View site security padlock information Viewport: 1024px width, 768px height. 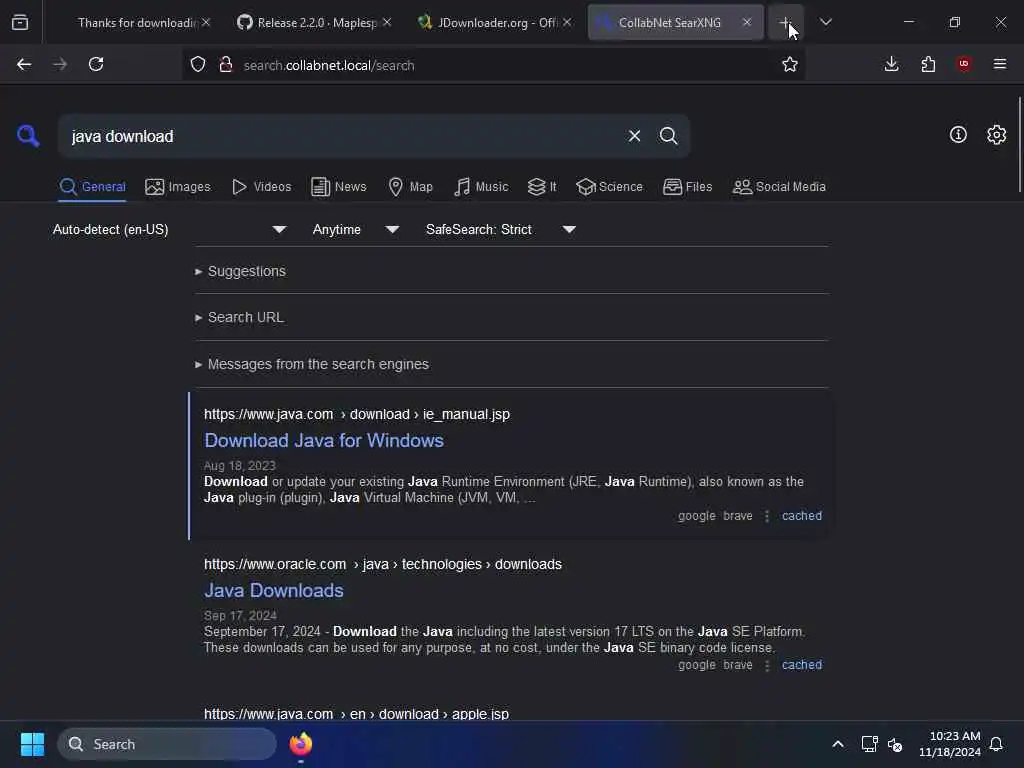click(225, 64)
